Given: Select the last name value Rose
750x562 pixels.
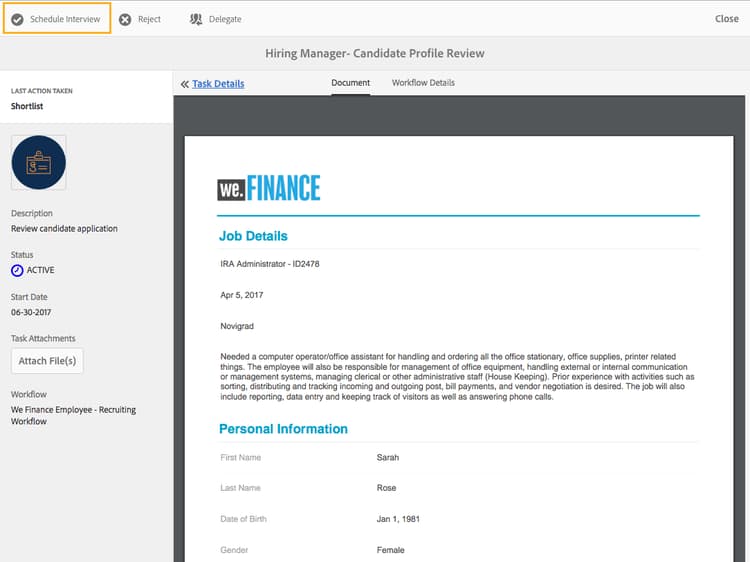Looking at the screenshot, I should [x=386, y=488].
